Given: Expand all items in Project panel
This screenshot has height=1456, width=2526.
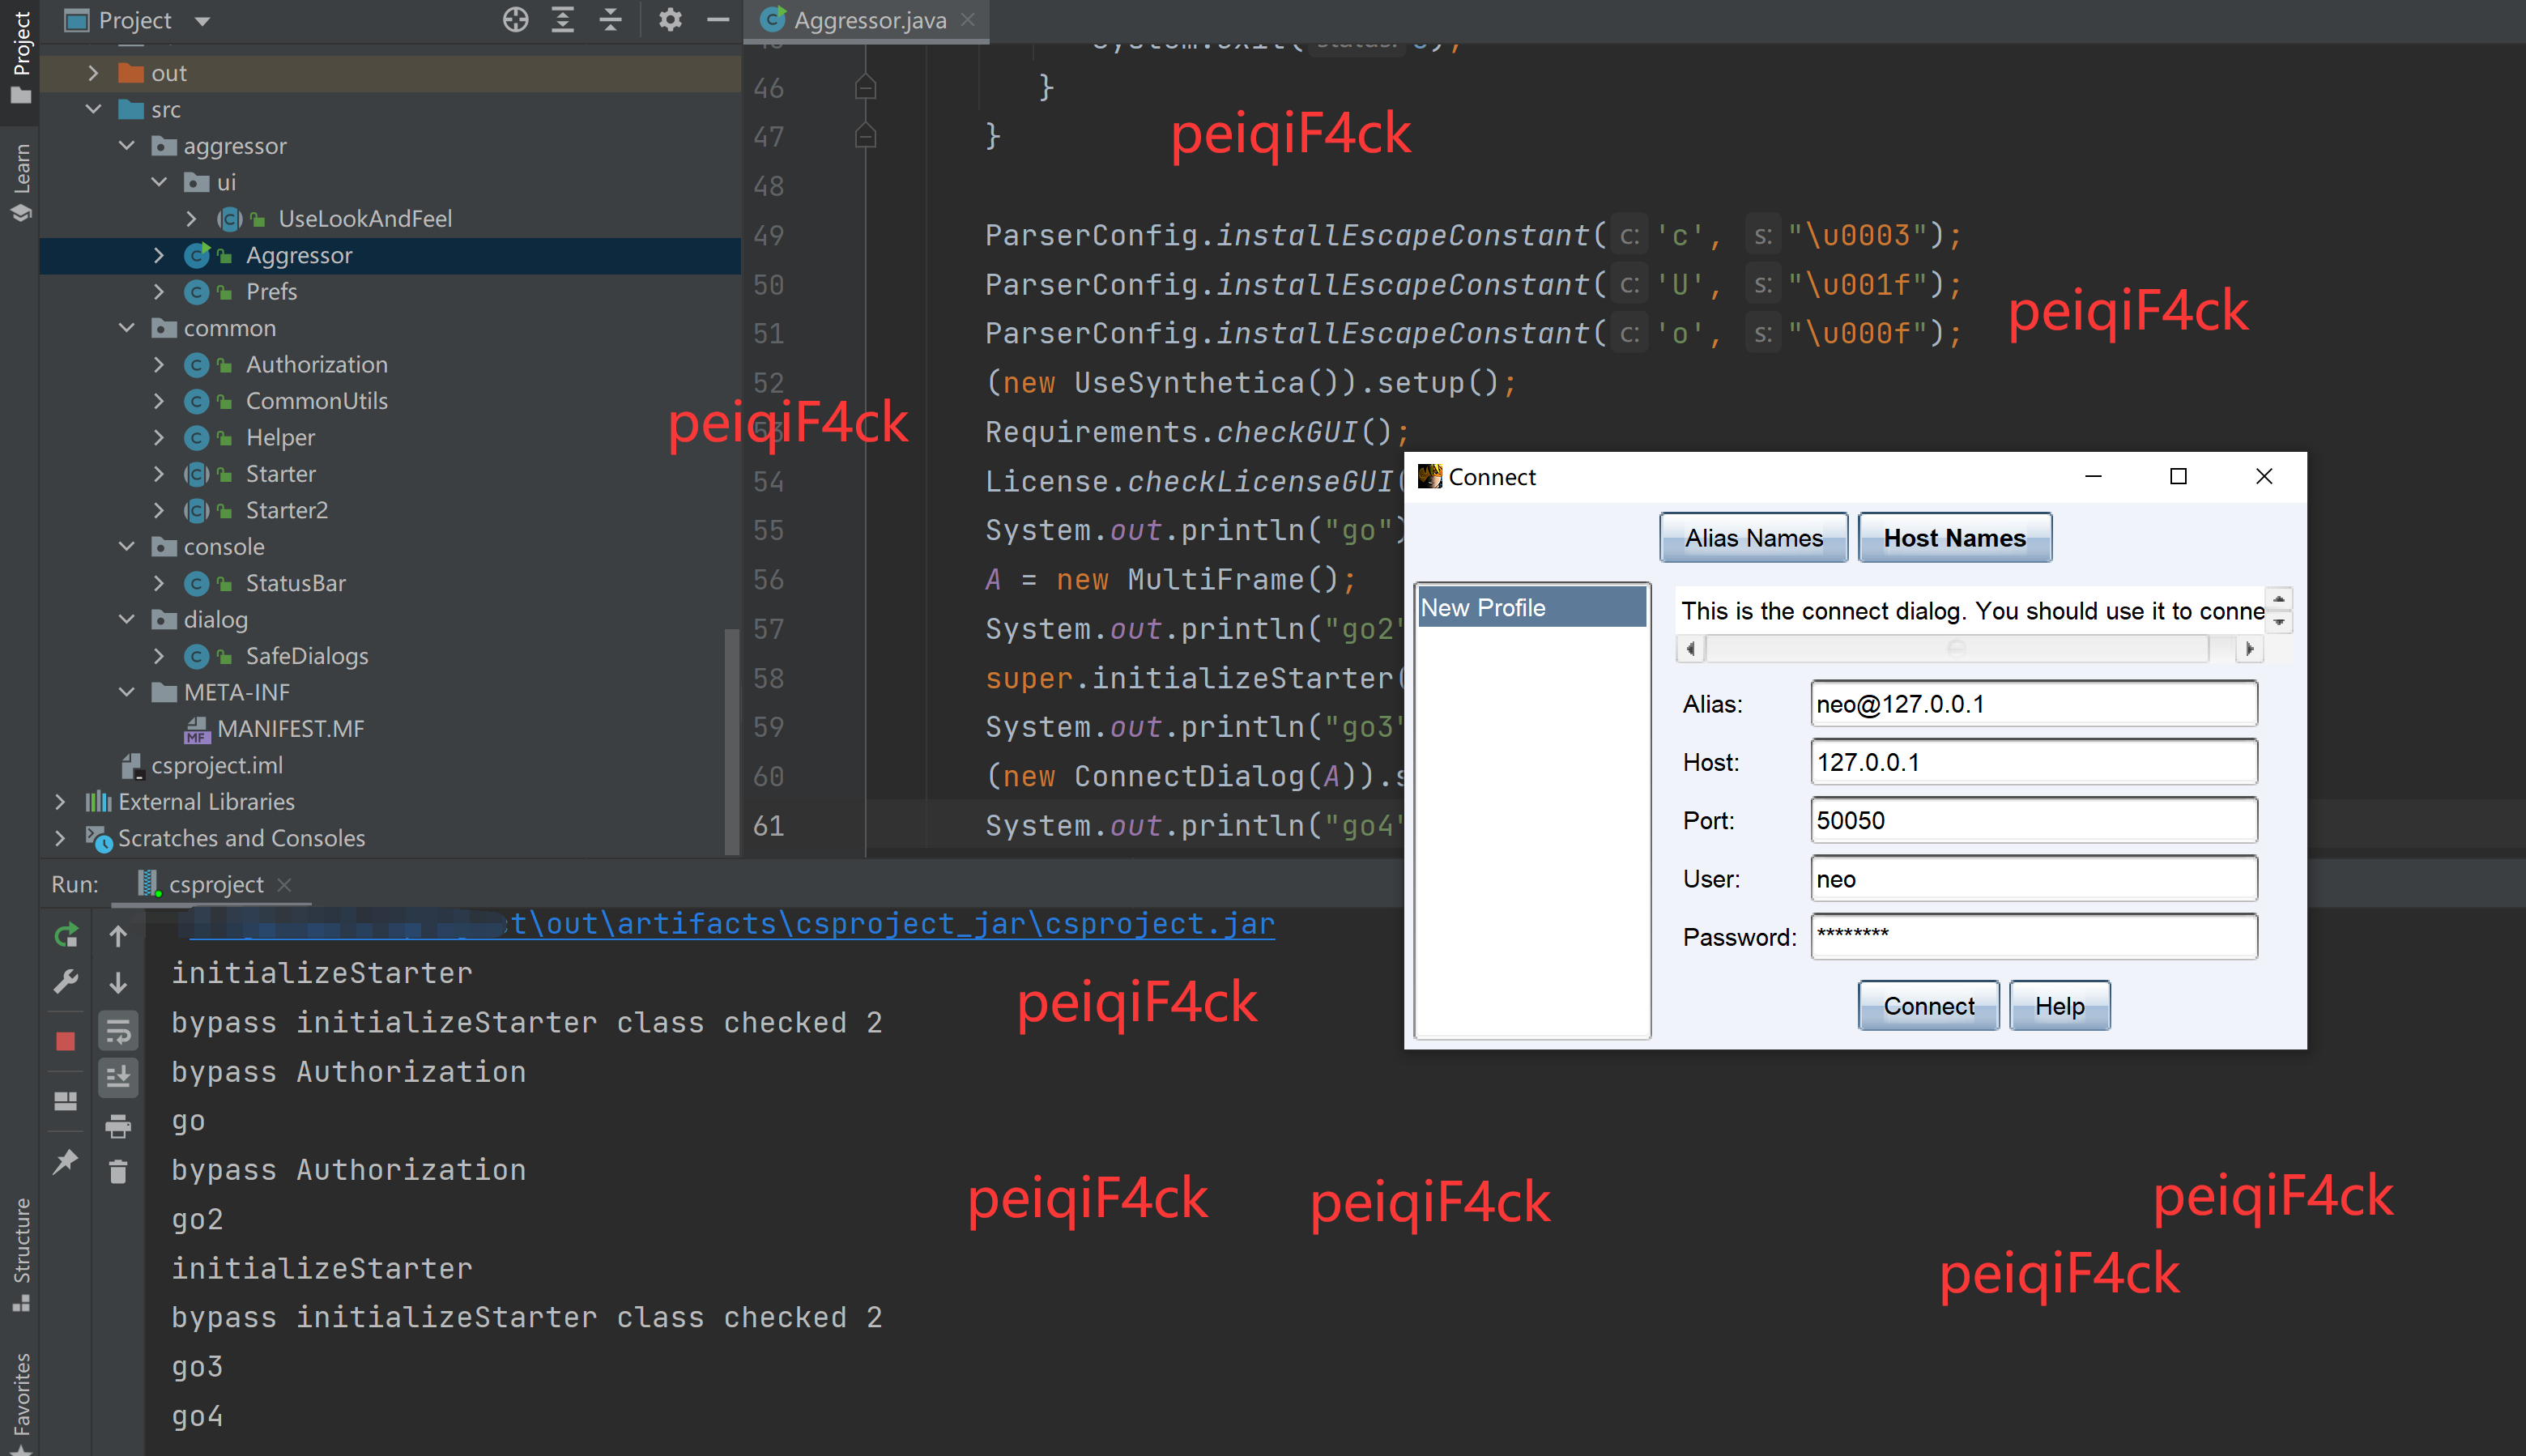Looking at the screenshot, I should pos(563,19).
